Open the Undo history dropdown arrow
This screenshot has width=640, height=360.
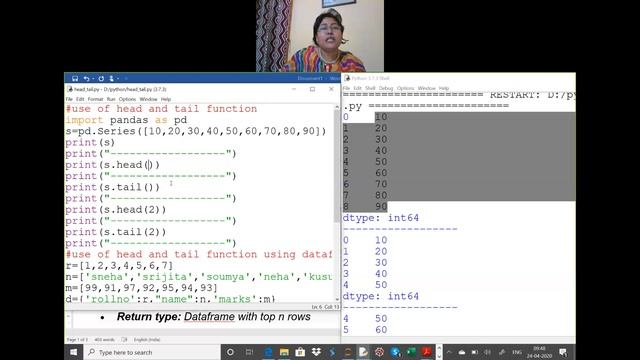coord(93,78)
